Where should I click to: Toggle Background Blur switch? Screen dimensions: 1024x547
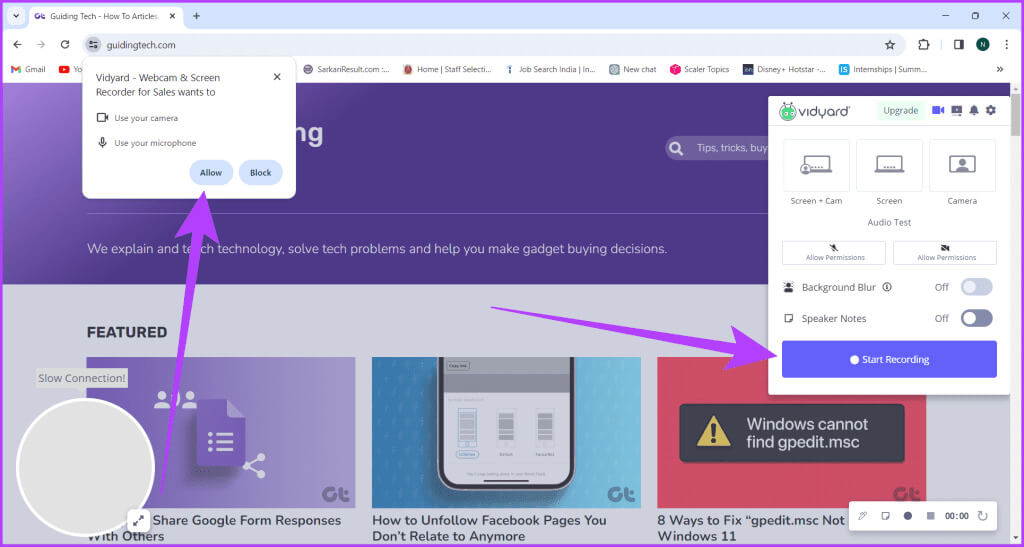tap(976, 287)
